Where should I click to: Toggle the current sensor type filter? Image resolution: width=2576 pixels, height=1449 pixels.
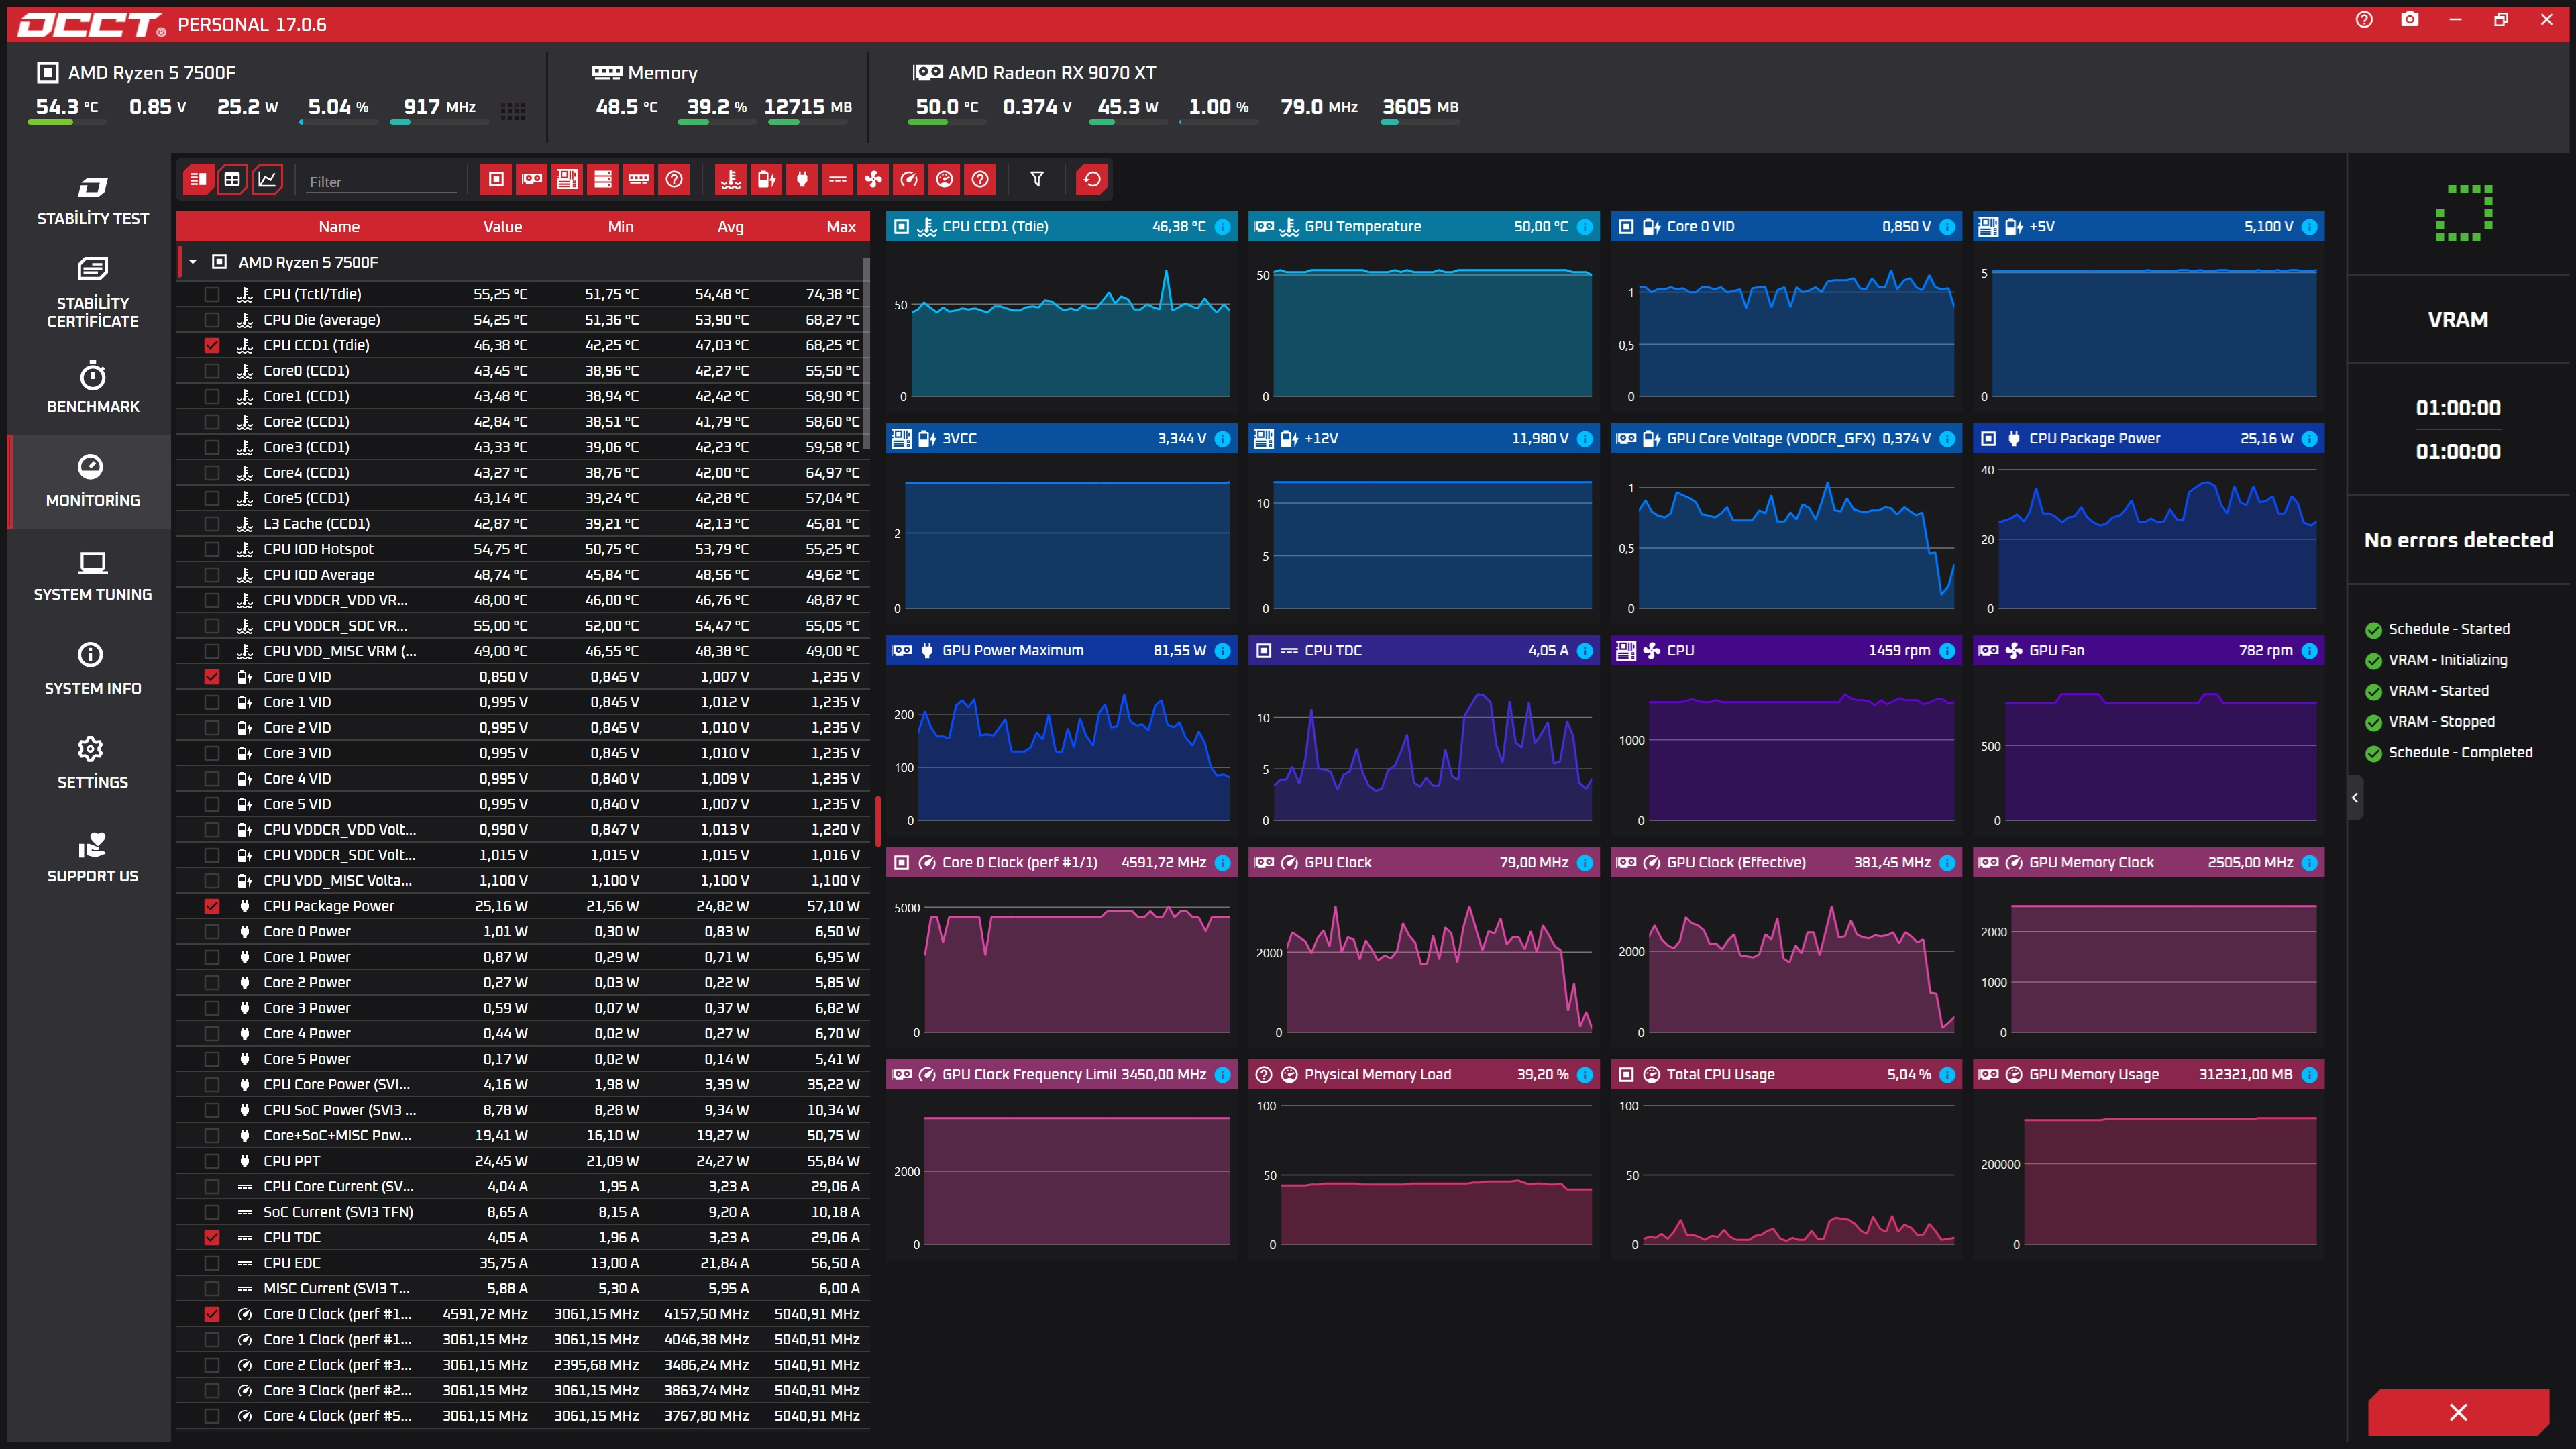click(838, 180)
